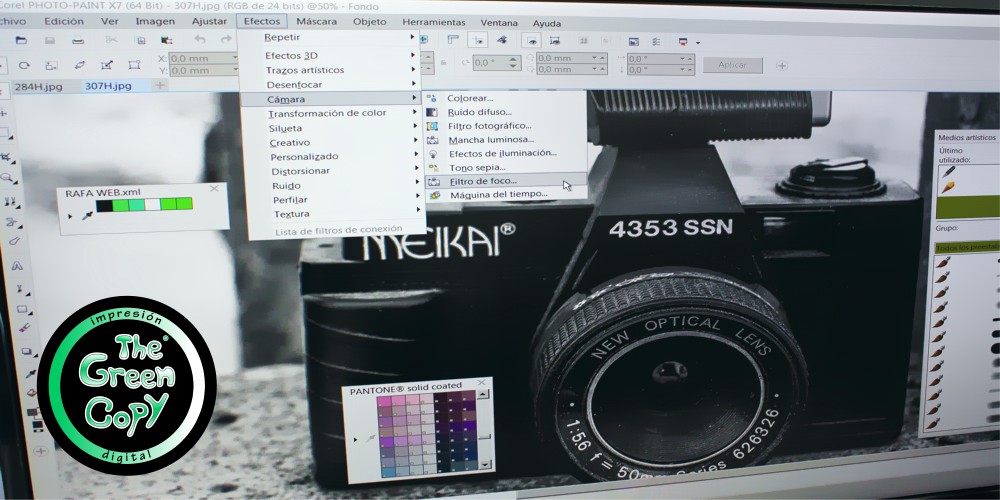The height and width of the screenshot is (500, 1000).
Task: Click the round plus icon beside Aplicar
Action: pyautogui.click(x=781, y=65)
